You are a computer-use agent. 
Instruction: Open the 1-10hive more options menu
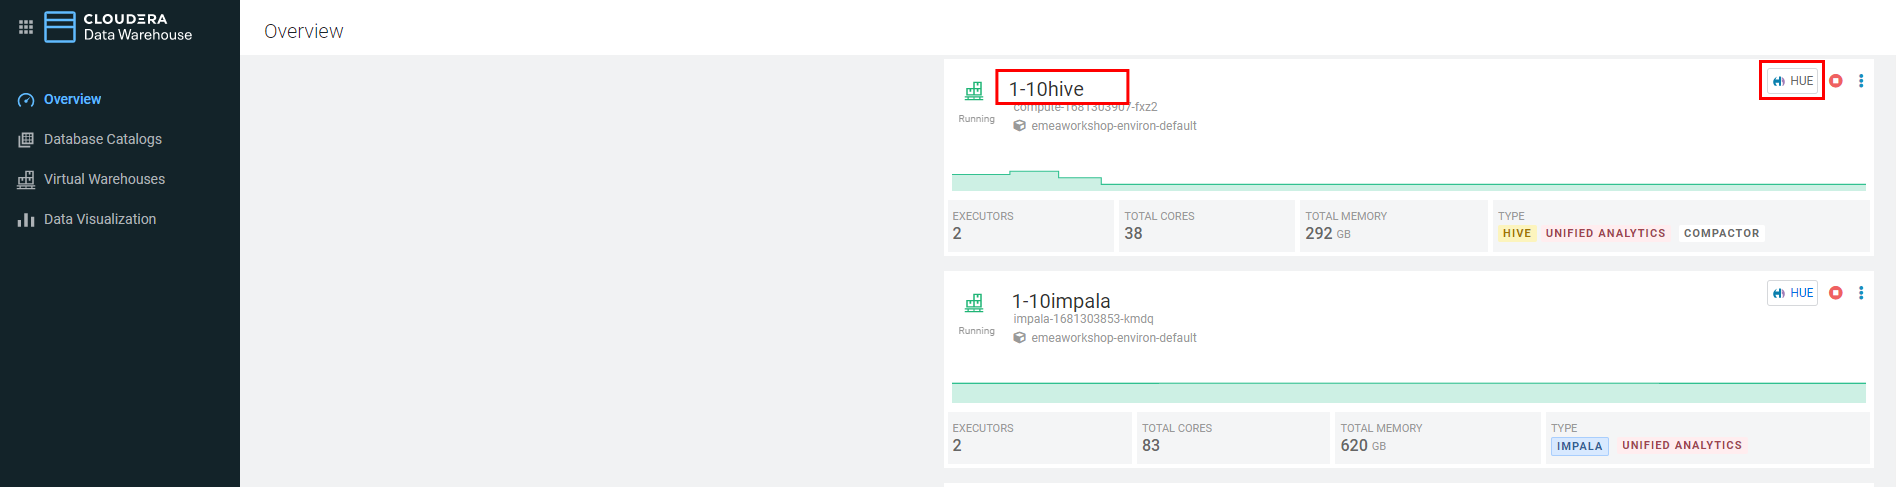click(x=1861, y=81)
